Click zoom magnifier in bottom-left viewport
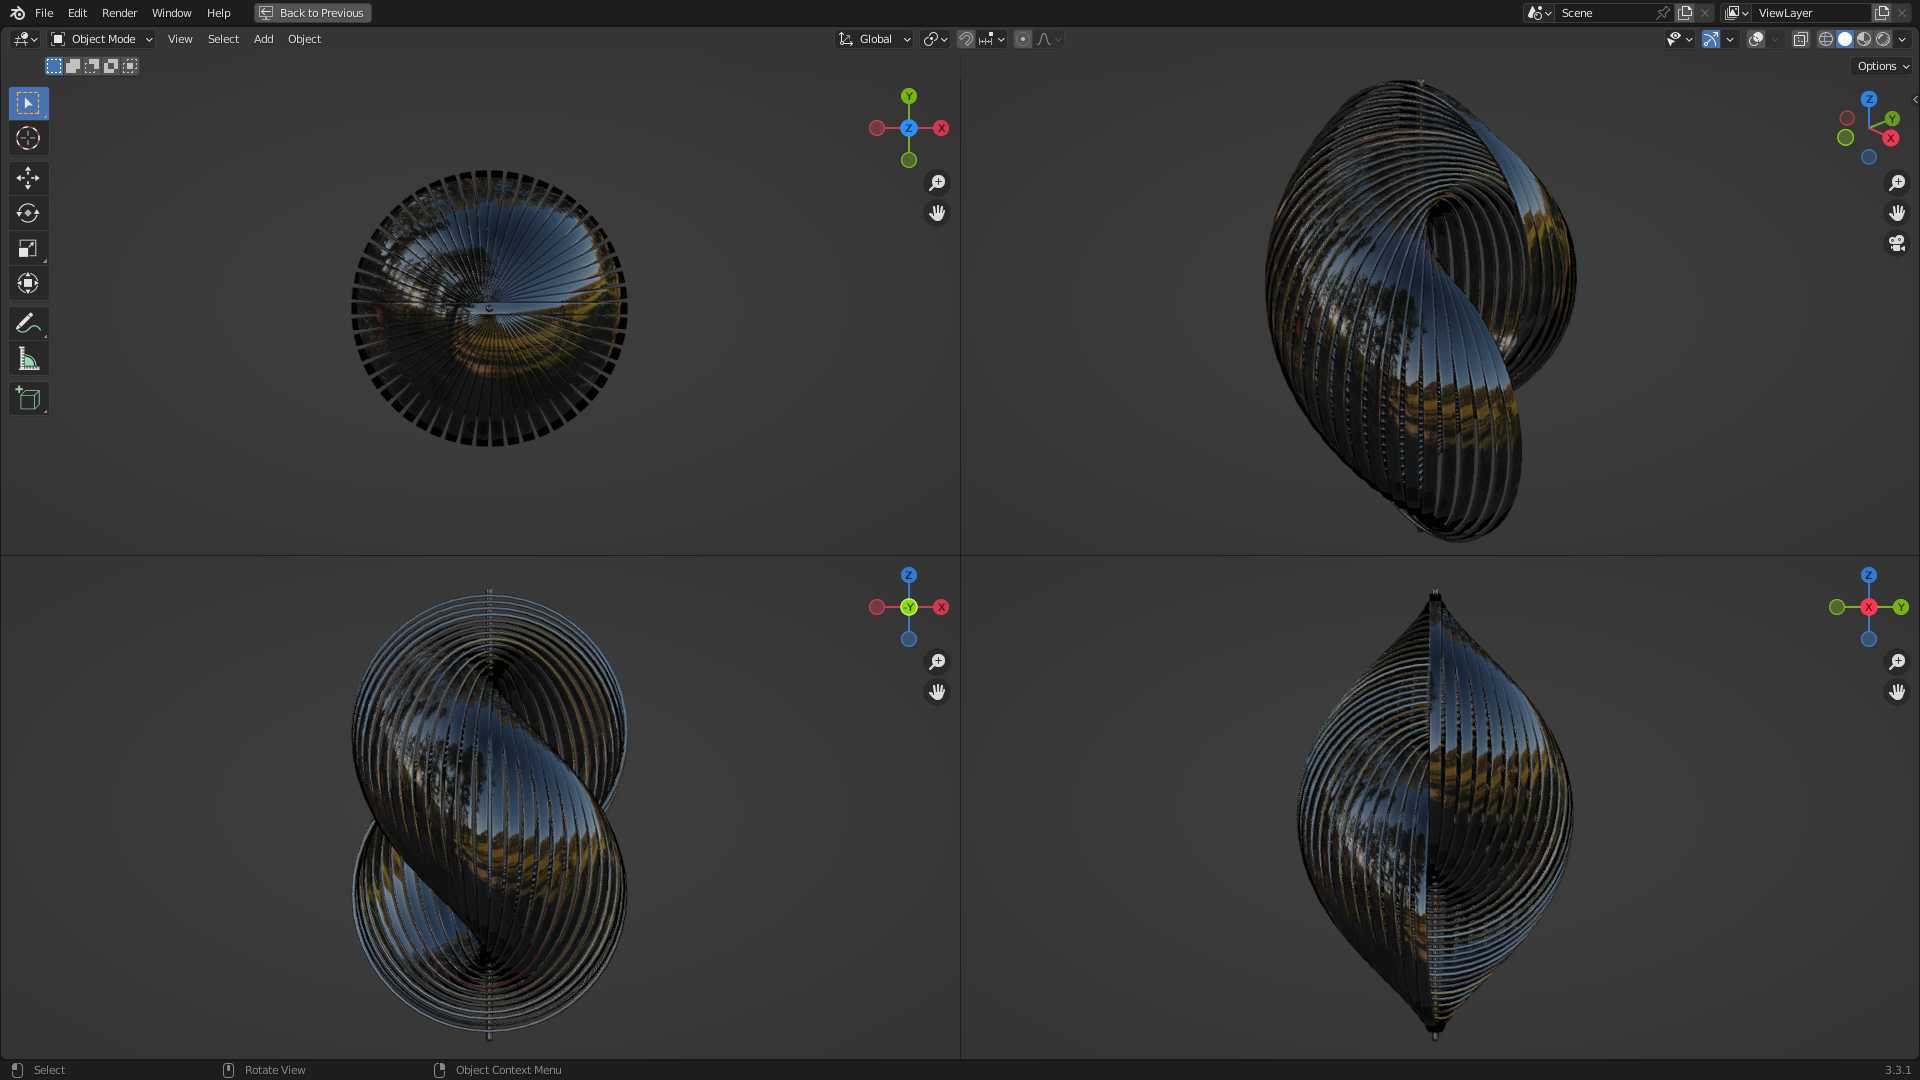1920x1080 pixels. 937,662
